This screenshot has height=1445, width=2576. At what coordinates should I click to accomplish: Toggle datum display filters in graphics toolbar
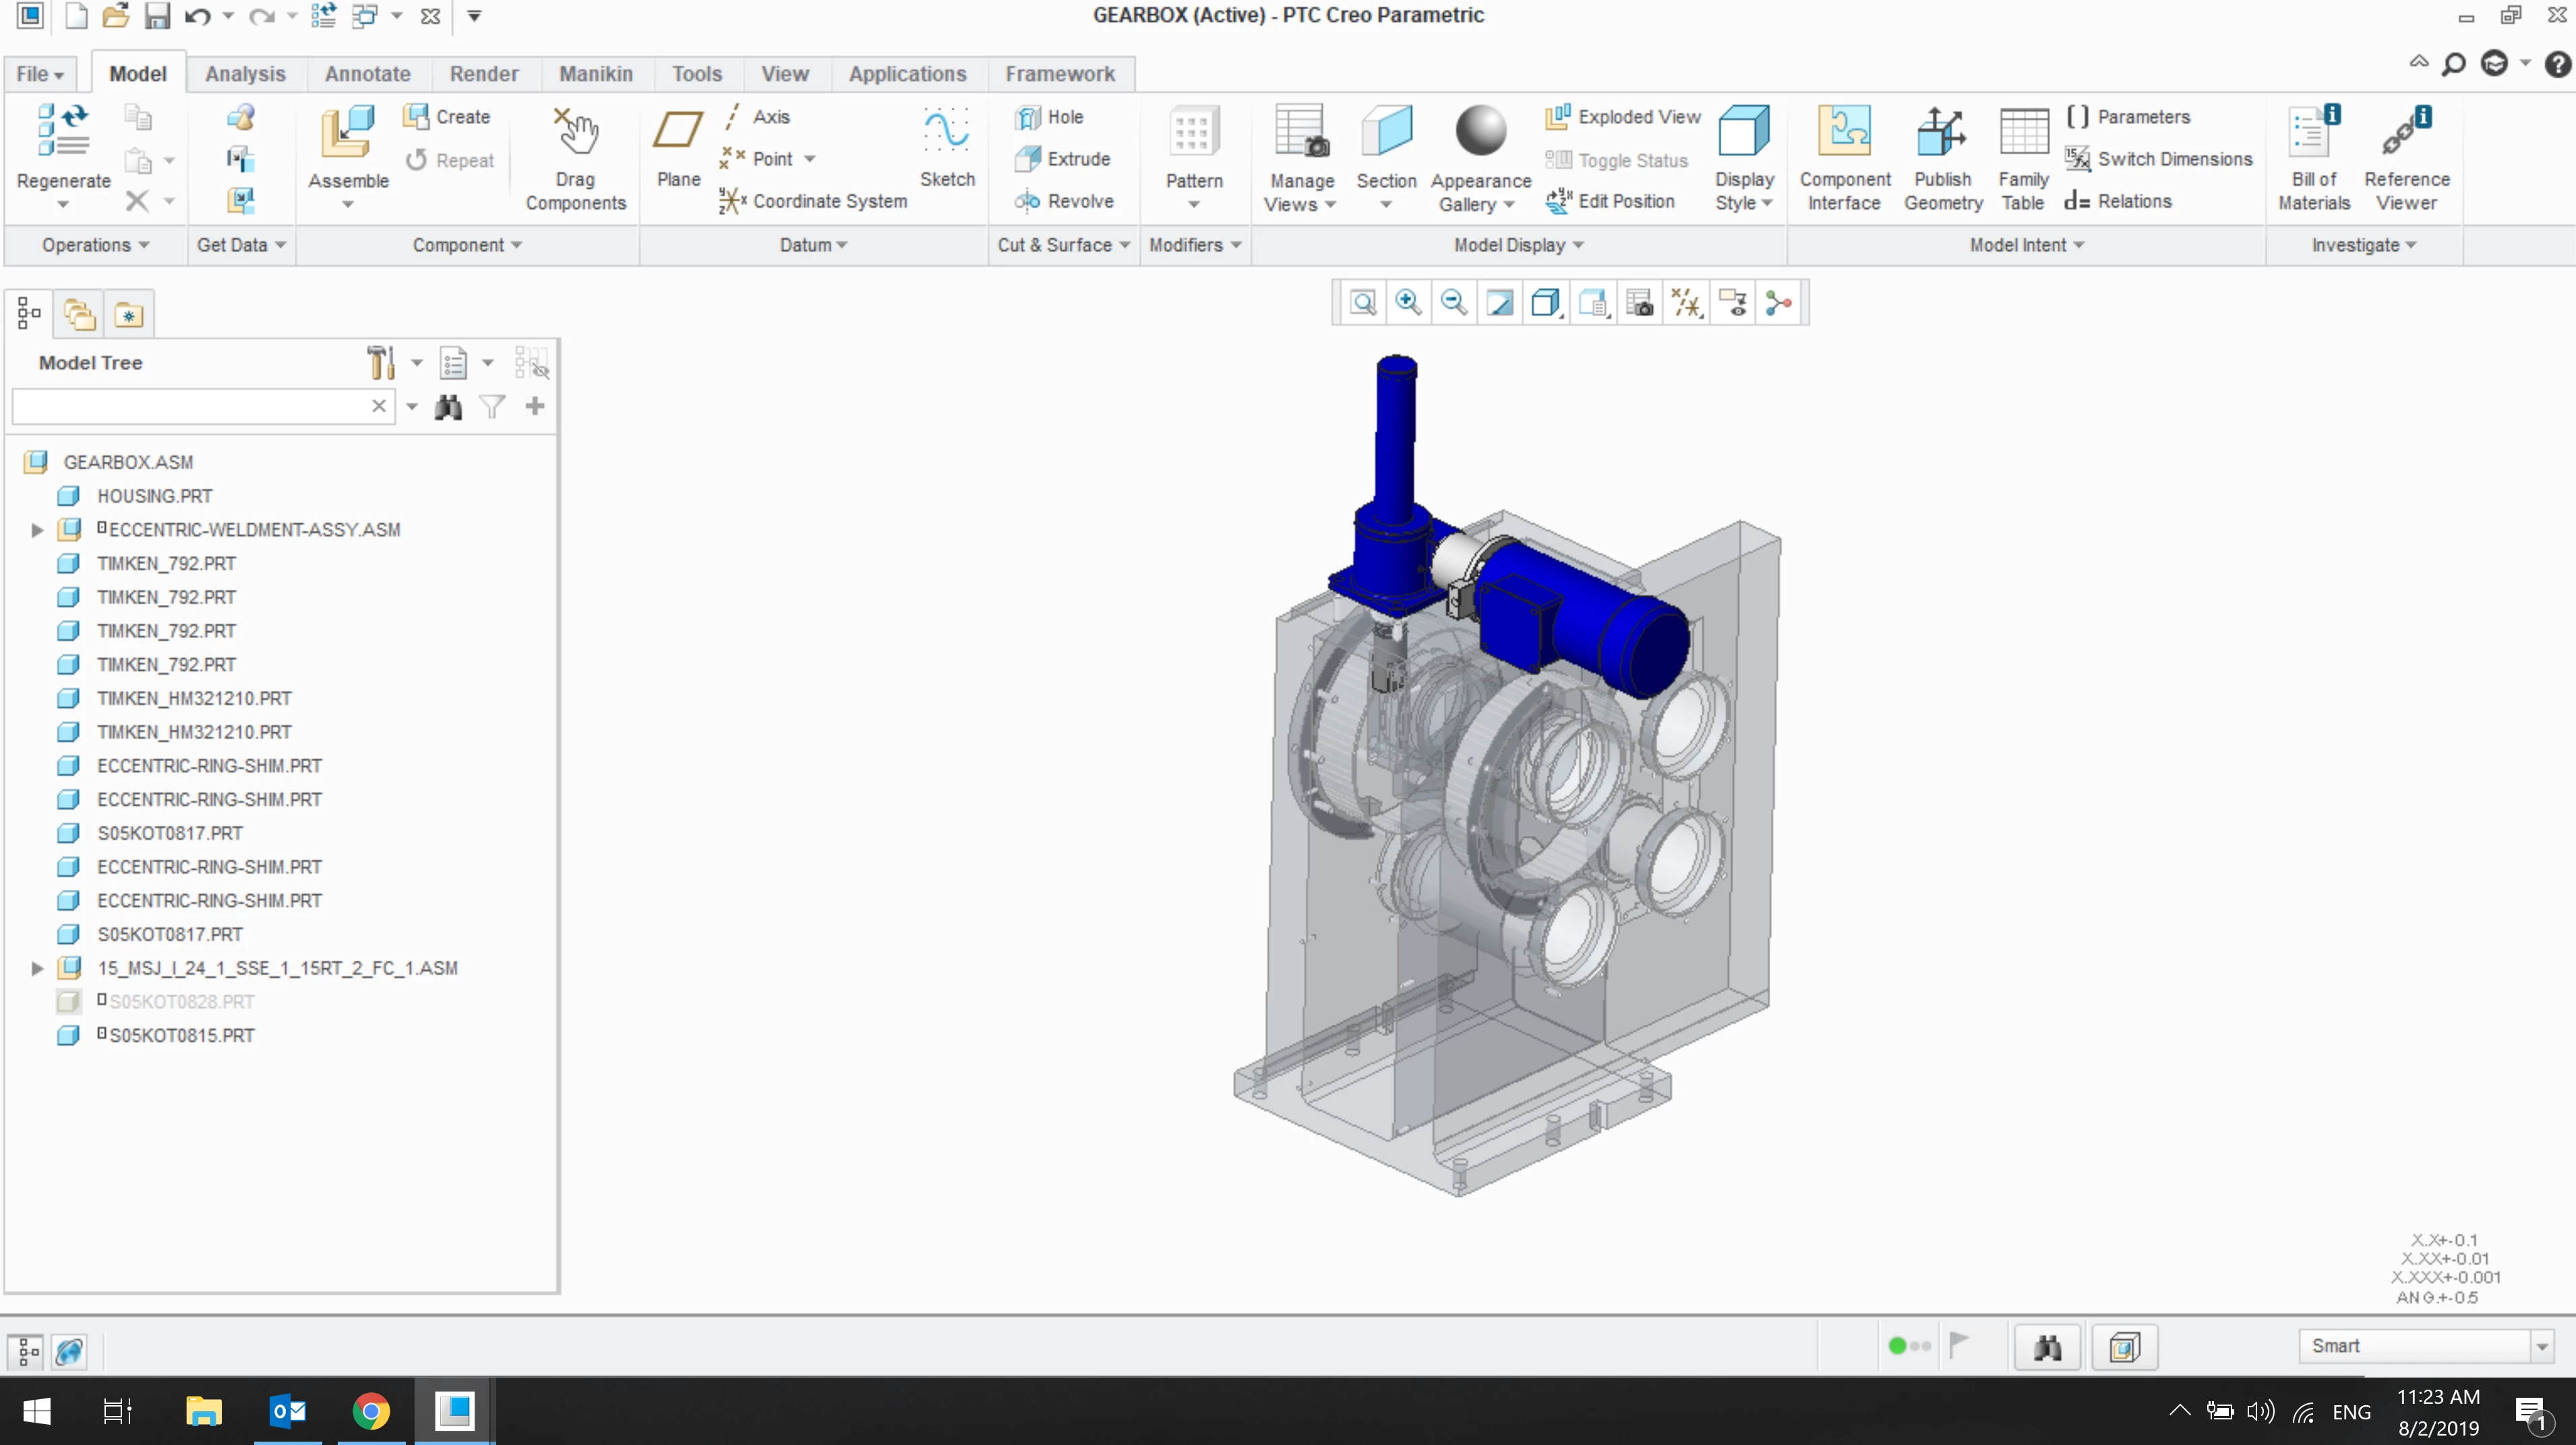(1686, 303)
